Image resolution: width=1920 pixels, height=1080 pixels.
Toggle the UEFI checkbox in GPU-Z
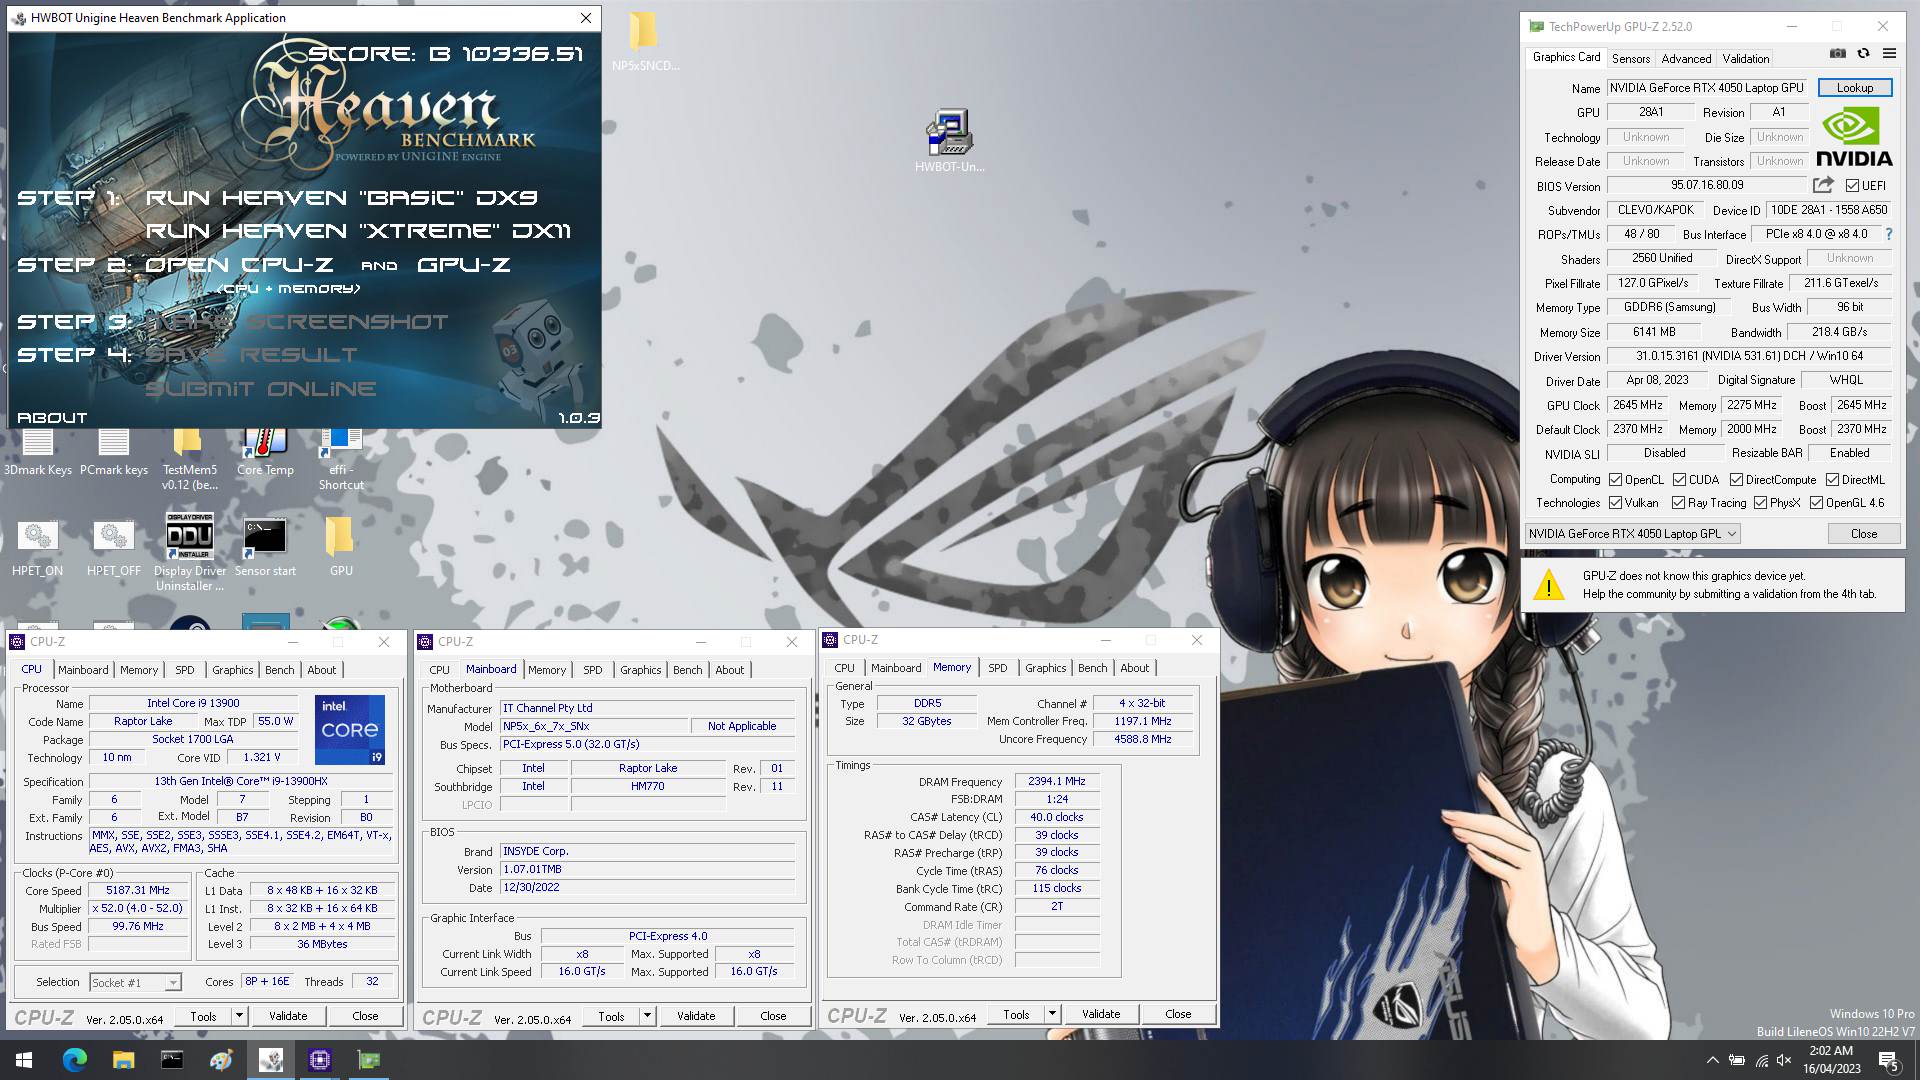pos(1852,186)
